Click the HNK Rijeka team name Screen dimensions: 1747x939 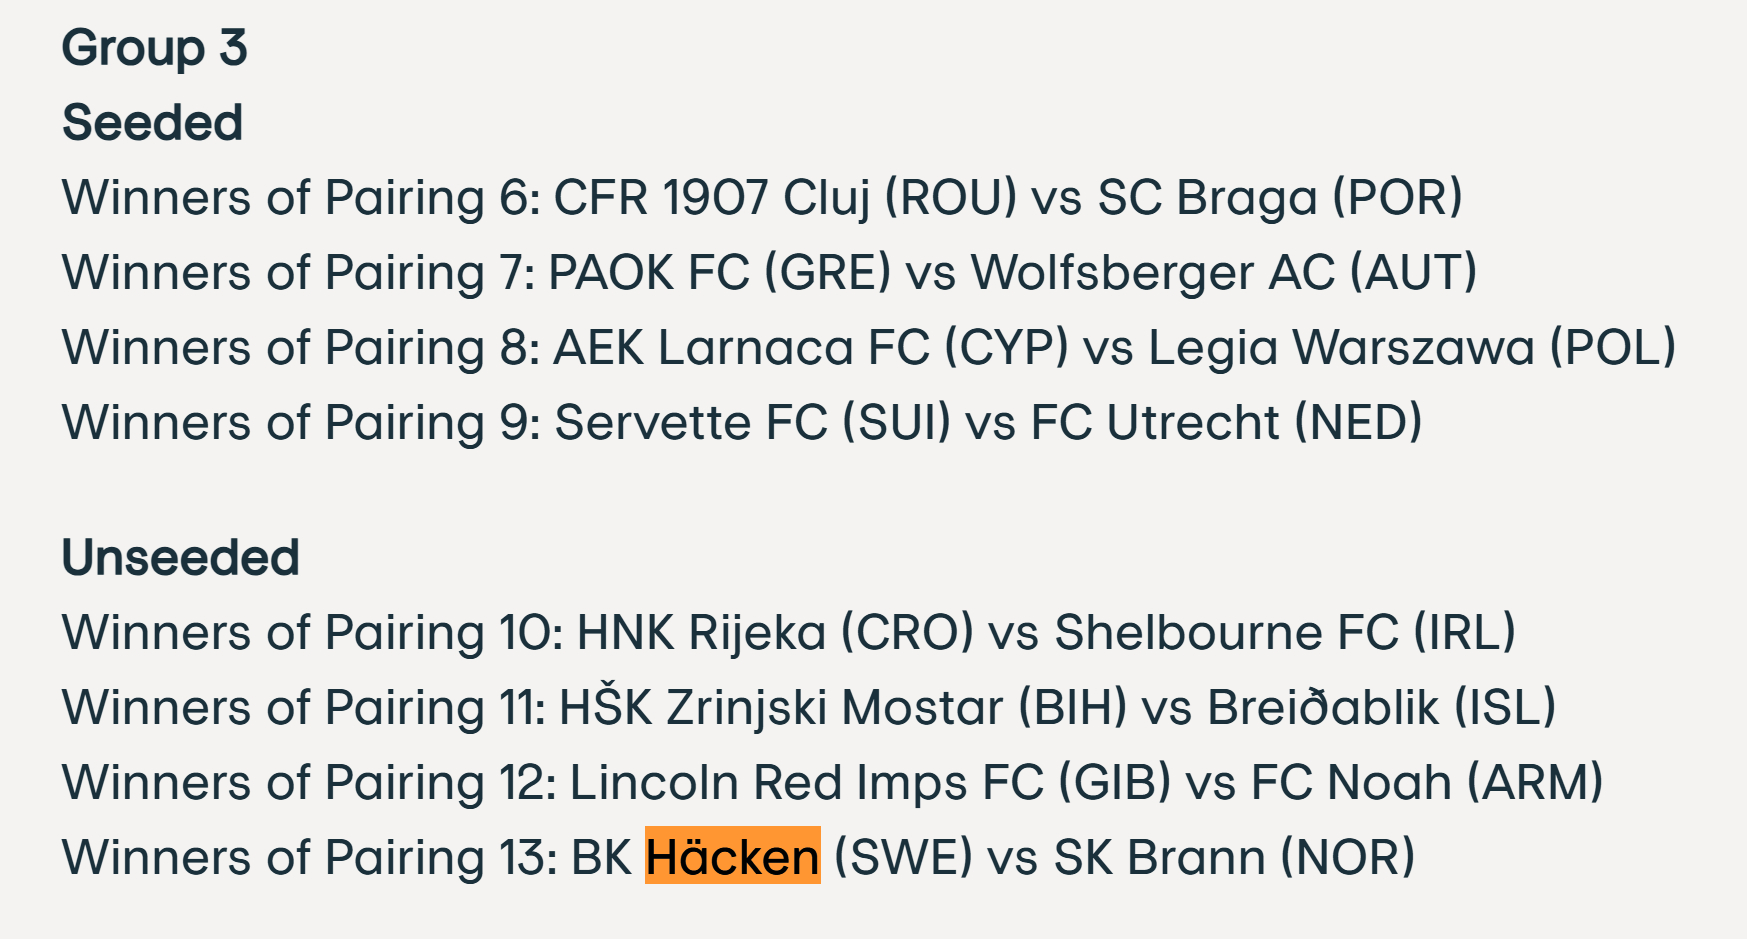point(701,632)
